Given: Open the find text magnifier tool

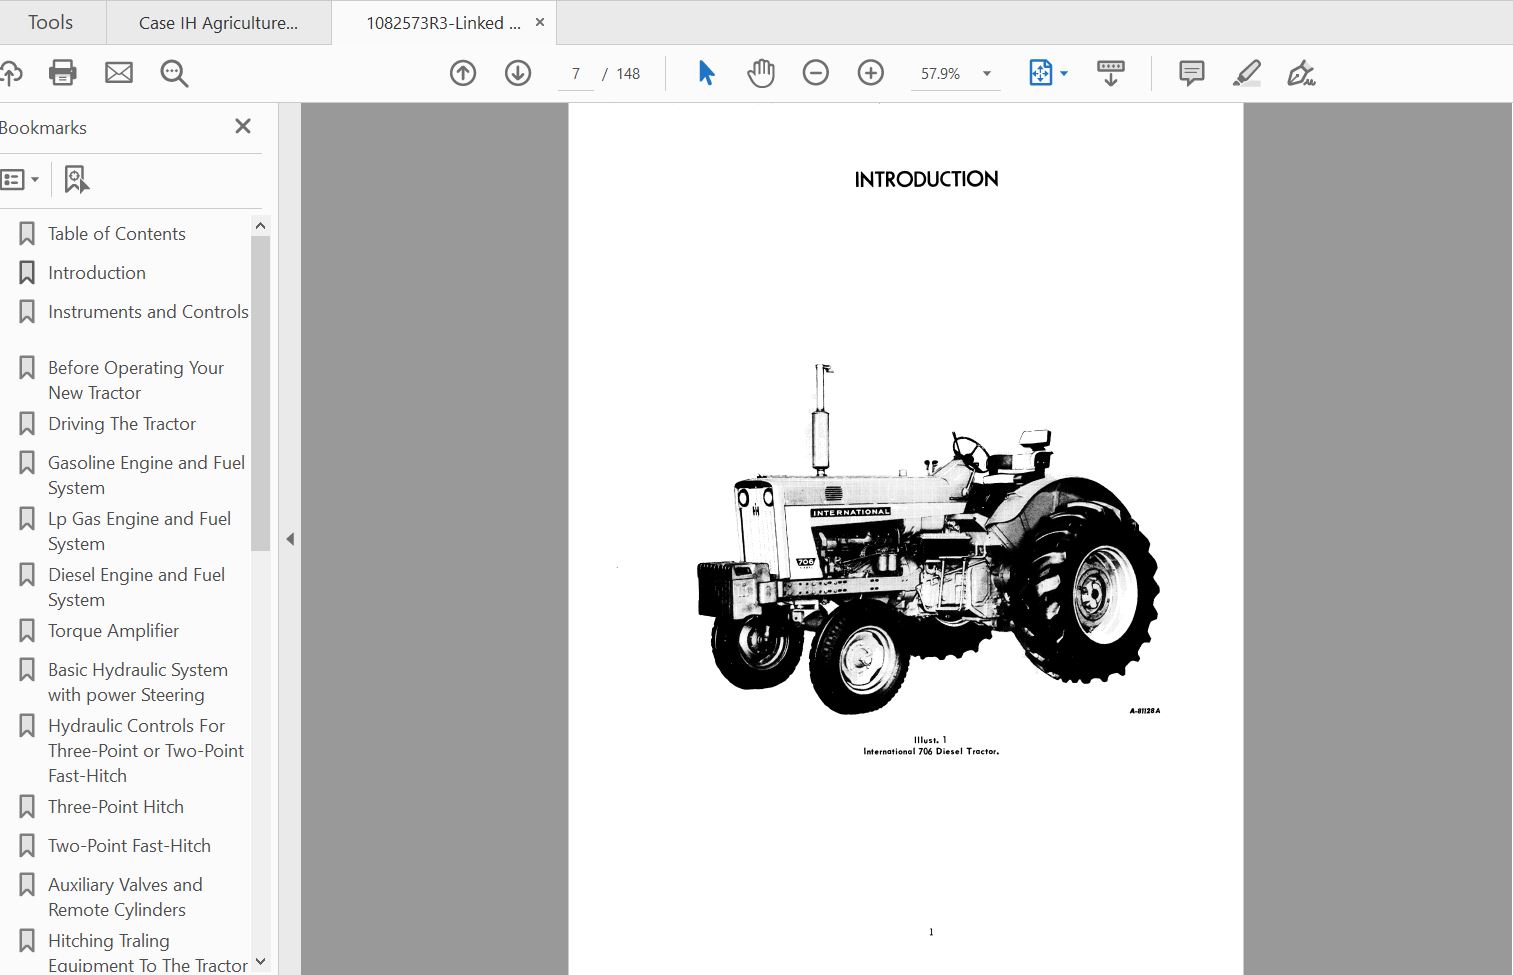Looking at the screenshot, I should click(x=174, y=73).
